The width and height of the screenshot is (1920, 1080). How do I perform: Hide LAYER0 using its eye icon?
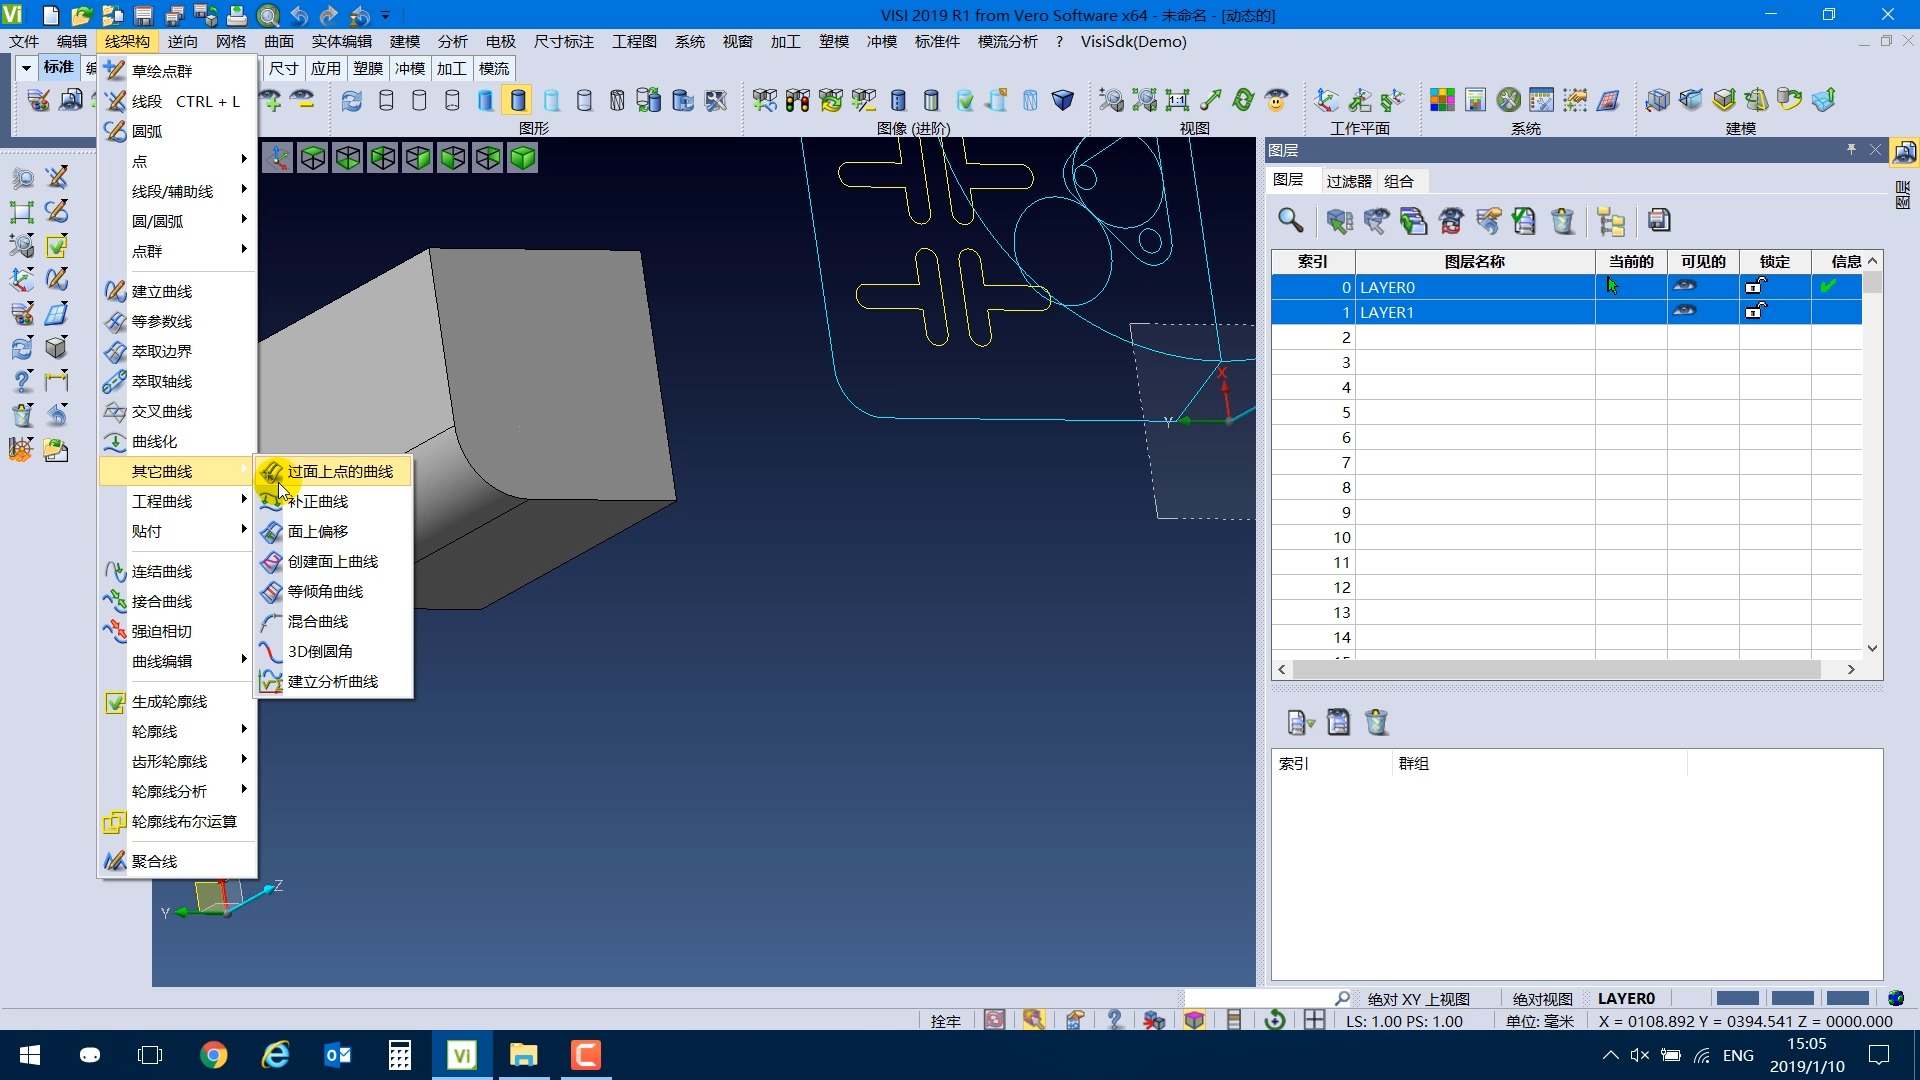1685,286
